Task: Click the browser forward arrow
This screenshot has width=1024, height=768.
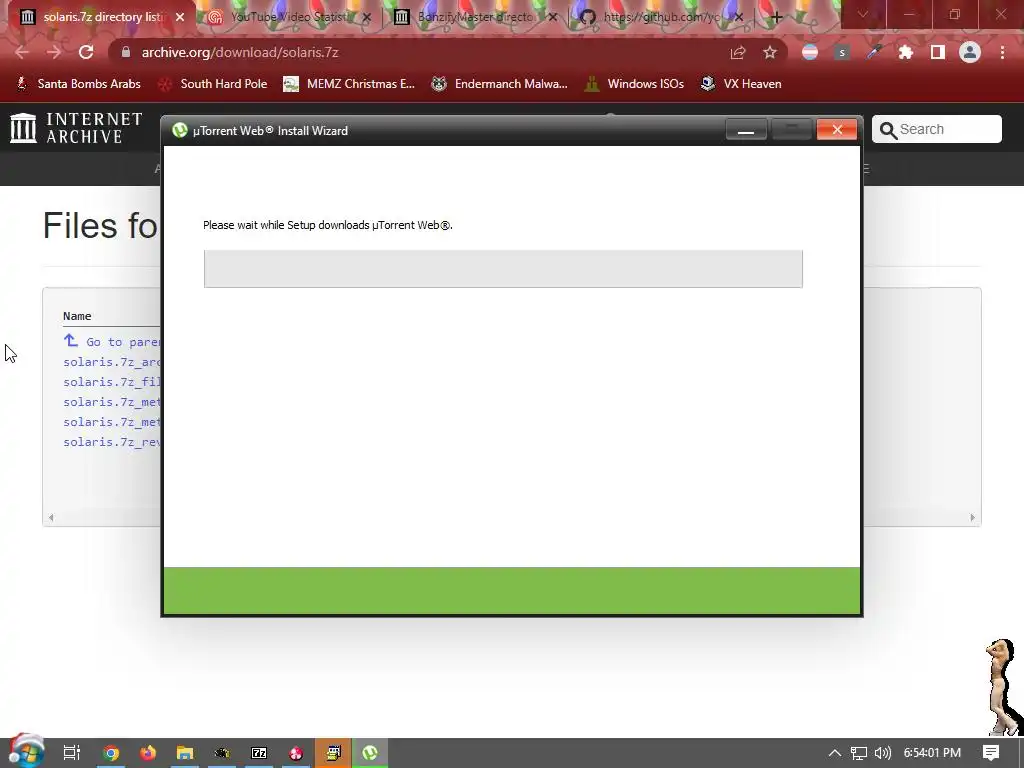Action: [x=54, y=52]
